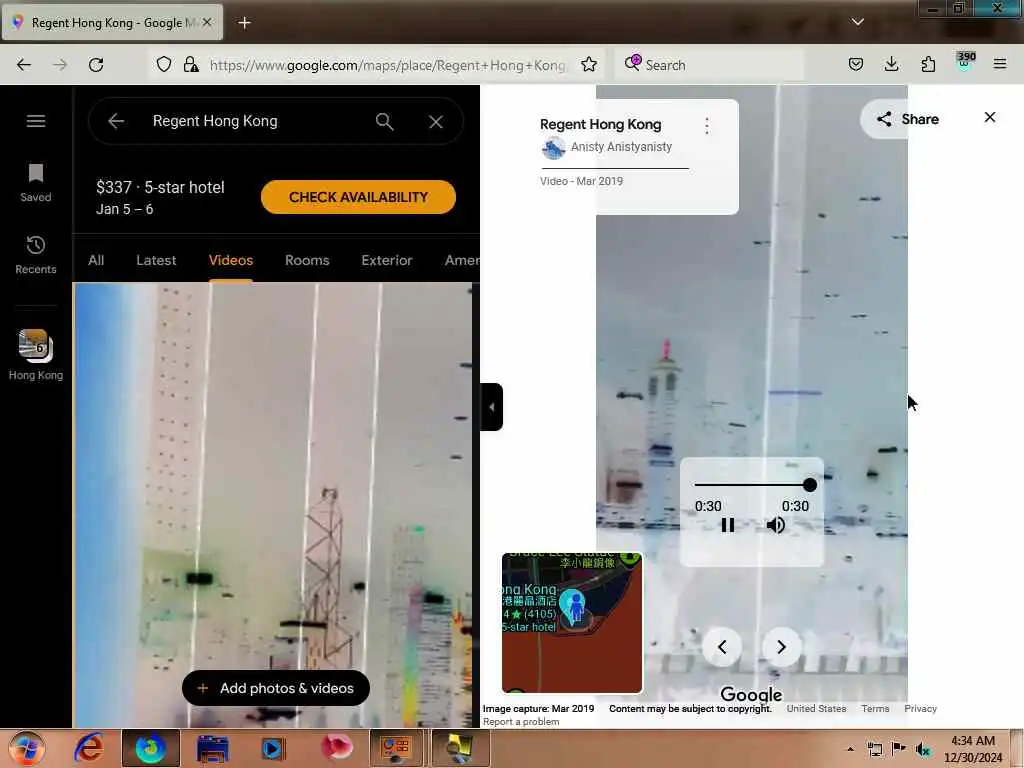Go back using the browser back arrow
Viewport: 1024px width, 768px height.
pos(24,65)
